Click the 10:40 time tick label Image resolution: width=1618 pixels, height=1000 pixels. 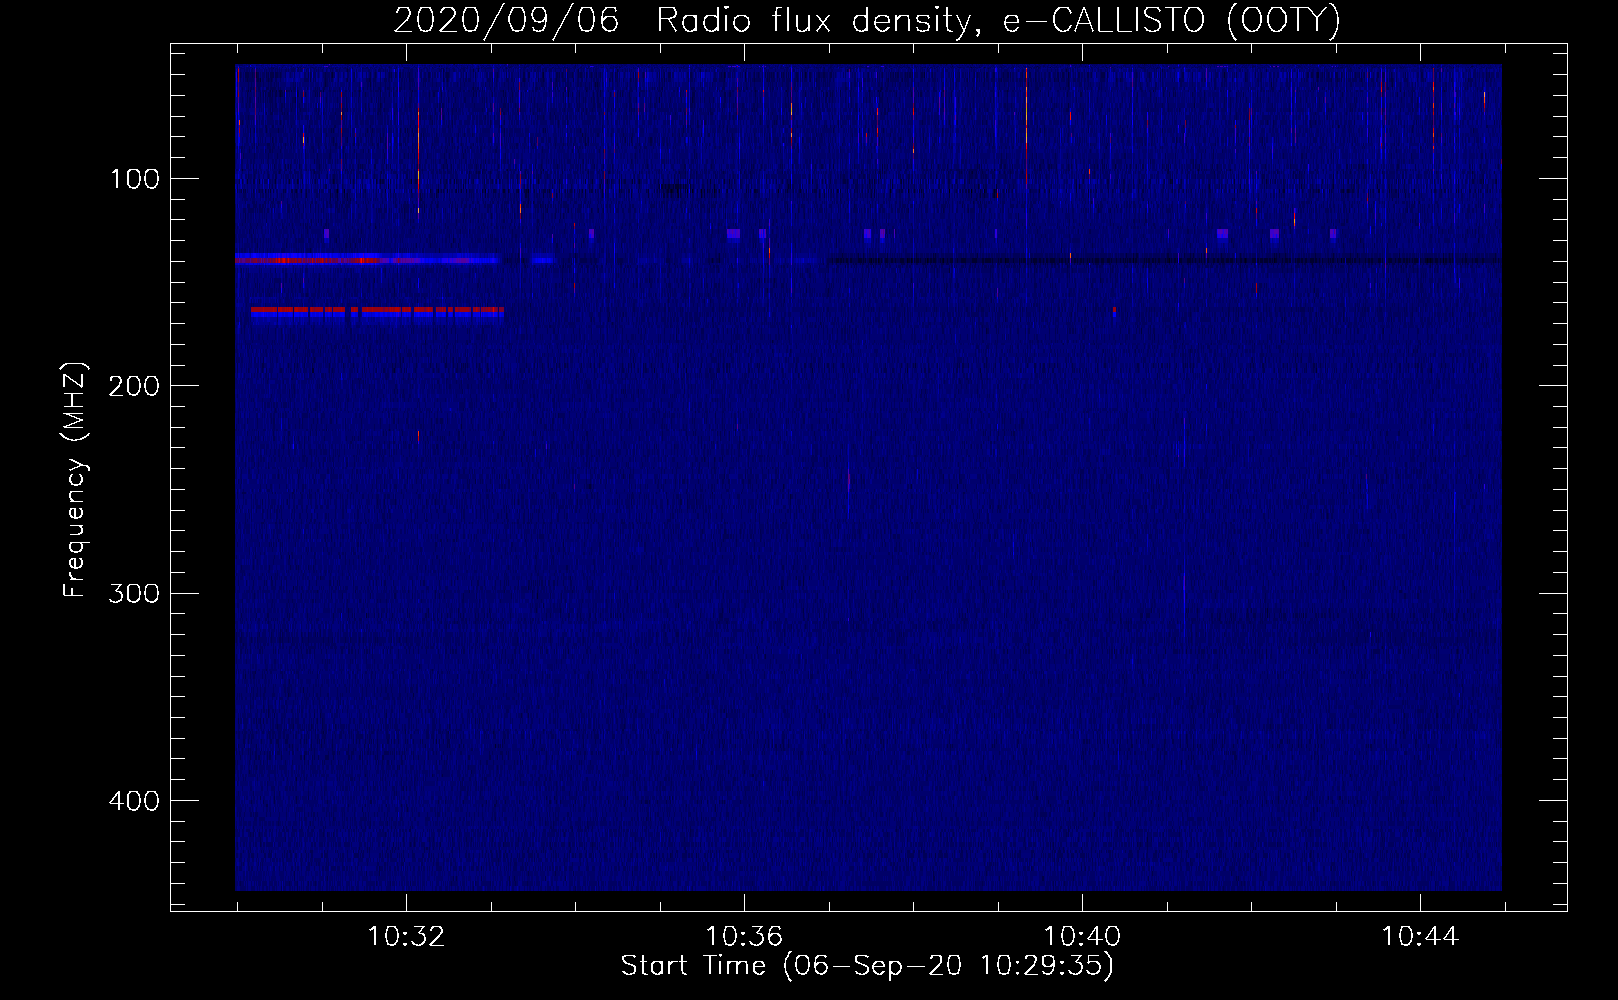1082,937
